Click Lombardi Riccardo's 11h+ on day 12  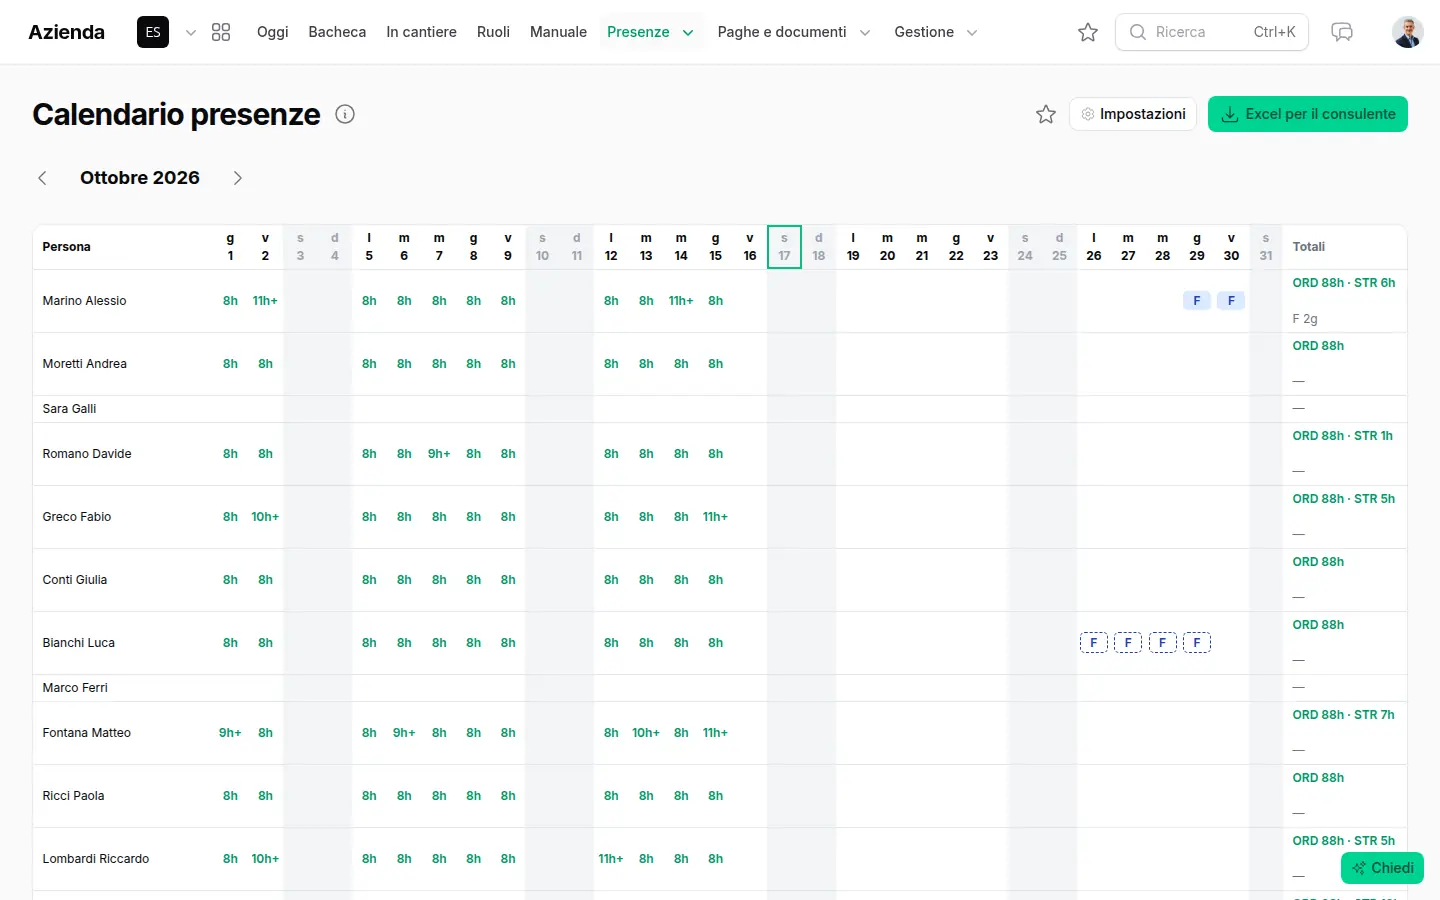coord(611,859)
